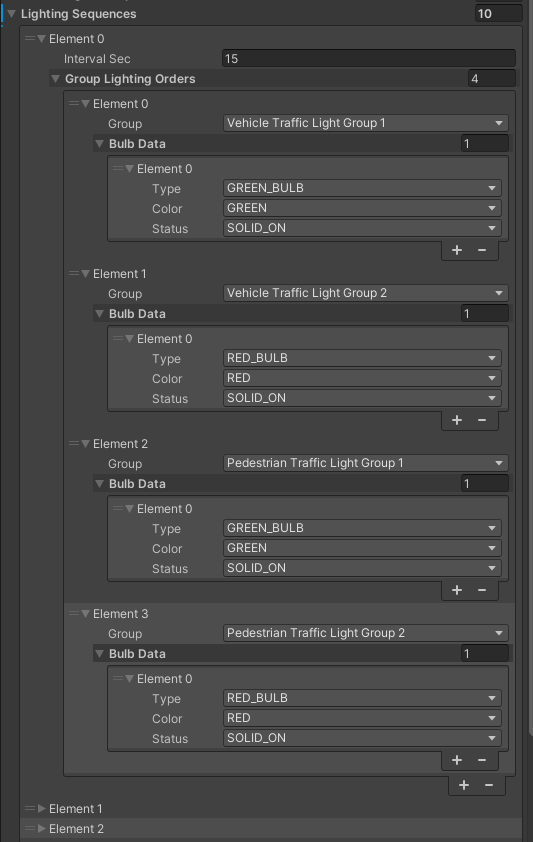The width and height of the screenshot is (533, 842).
Task: Open the Pedestrian Traffic Light Group 2 dropdown
Action: pos(366,633)
